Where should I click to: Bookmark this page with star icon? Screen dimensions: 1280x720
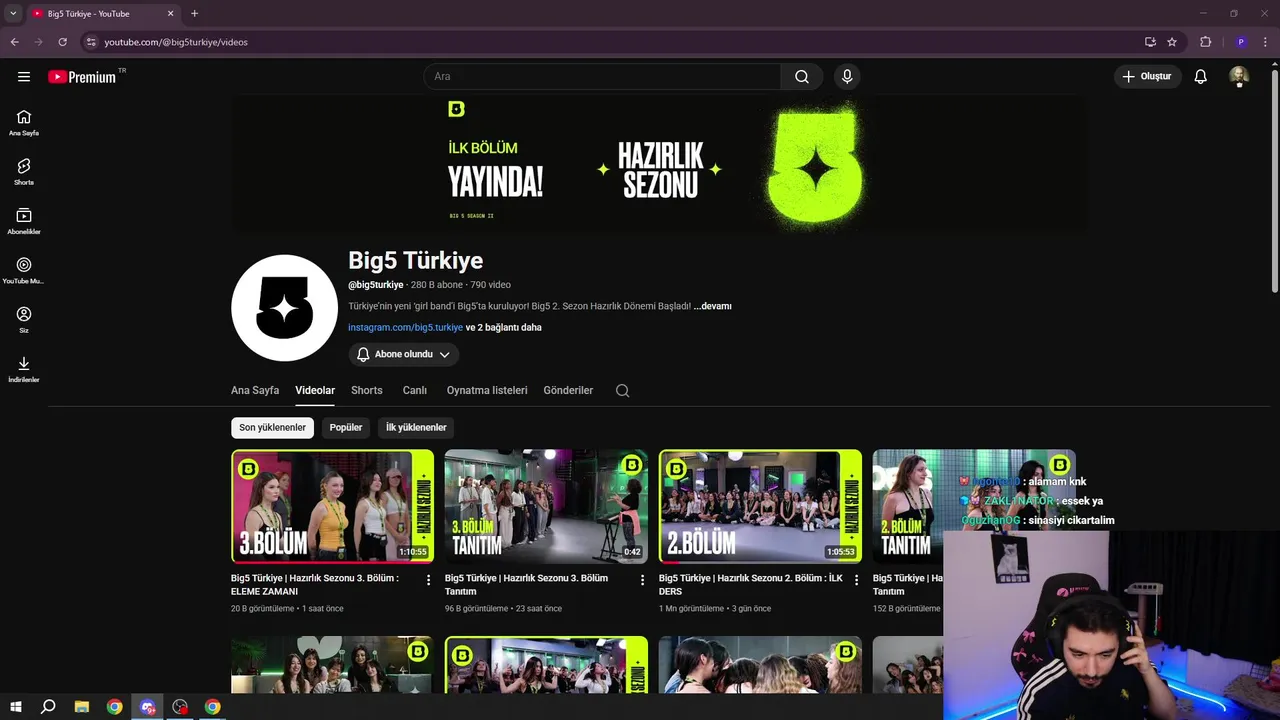click(x=1172, y=42)
